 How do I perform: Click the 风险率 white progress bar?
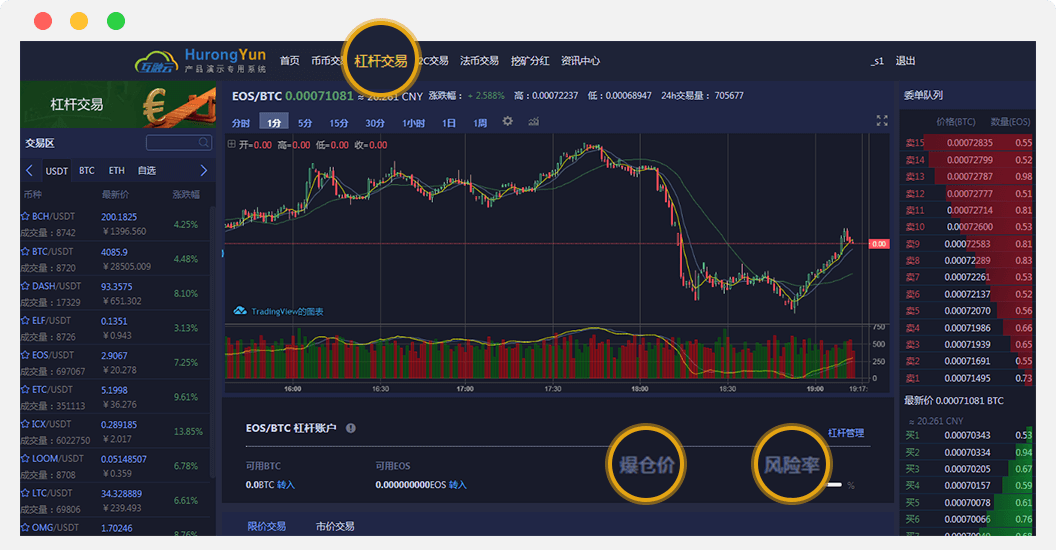point(834,484)
